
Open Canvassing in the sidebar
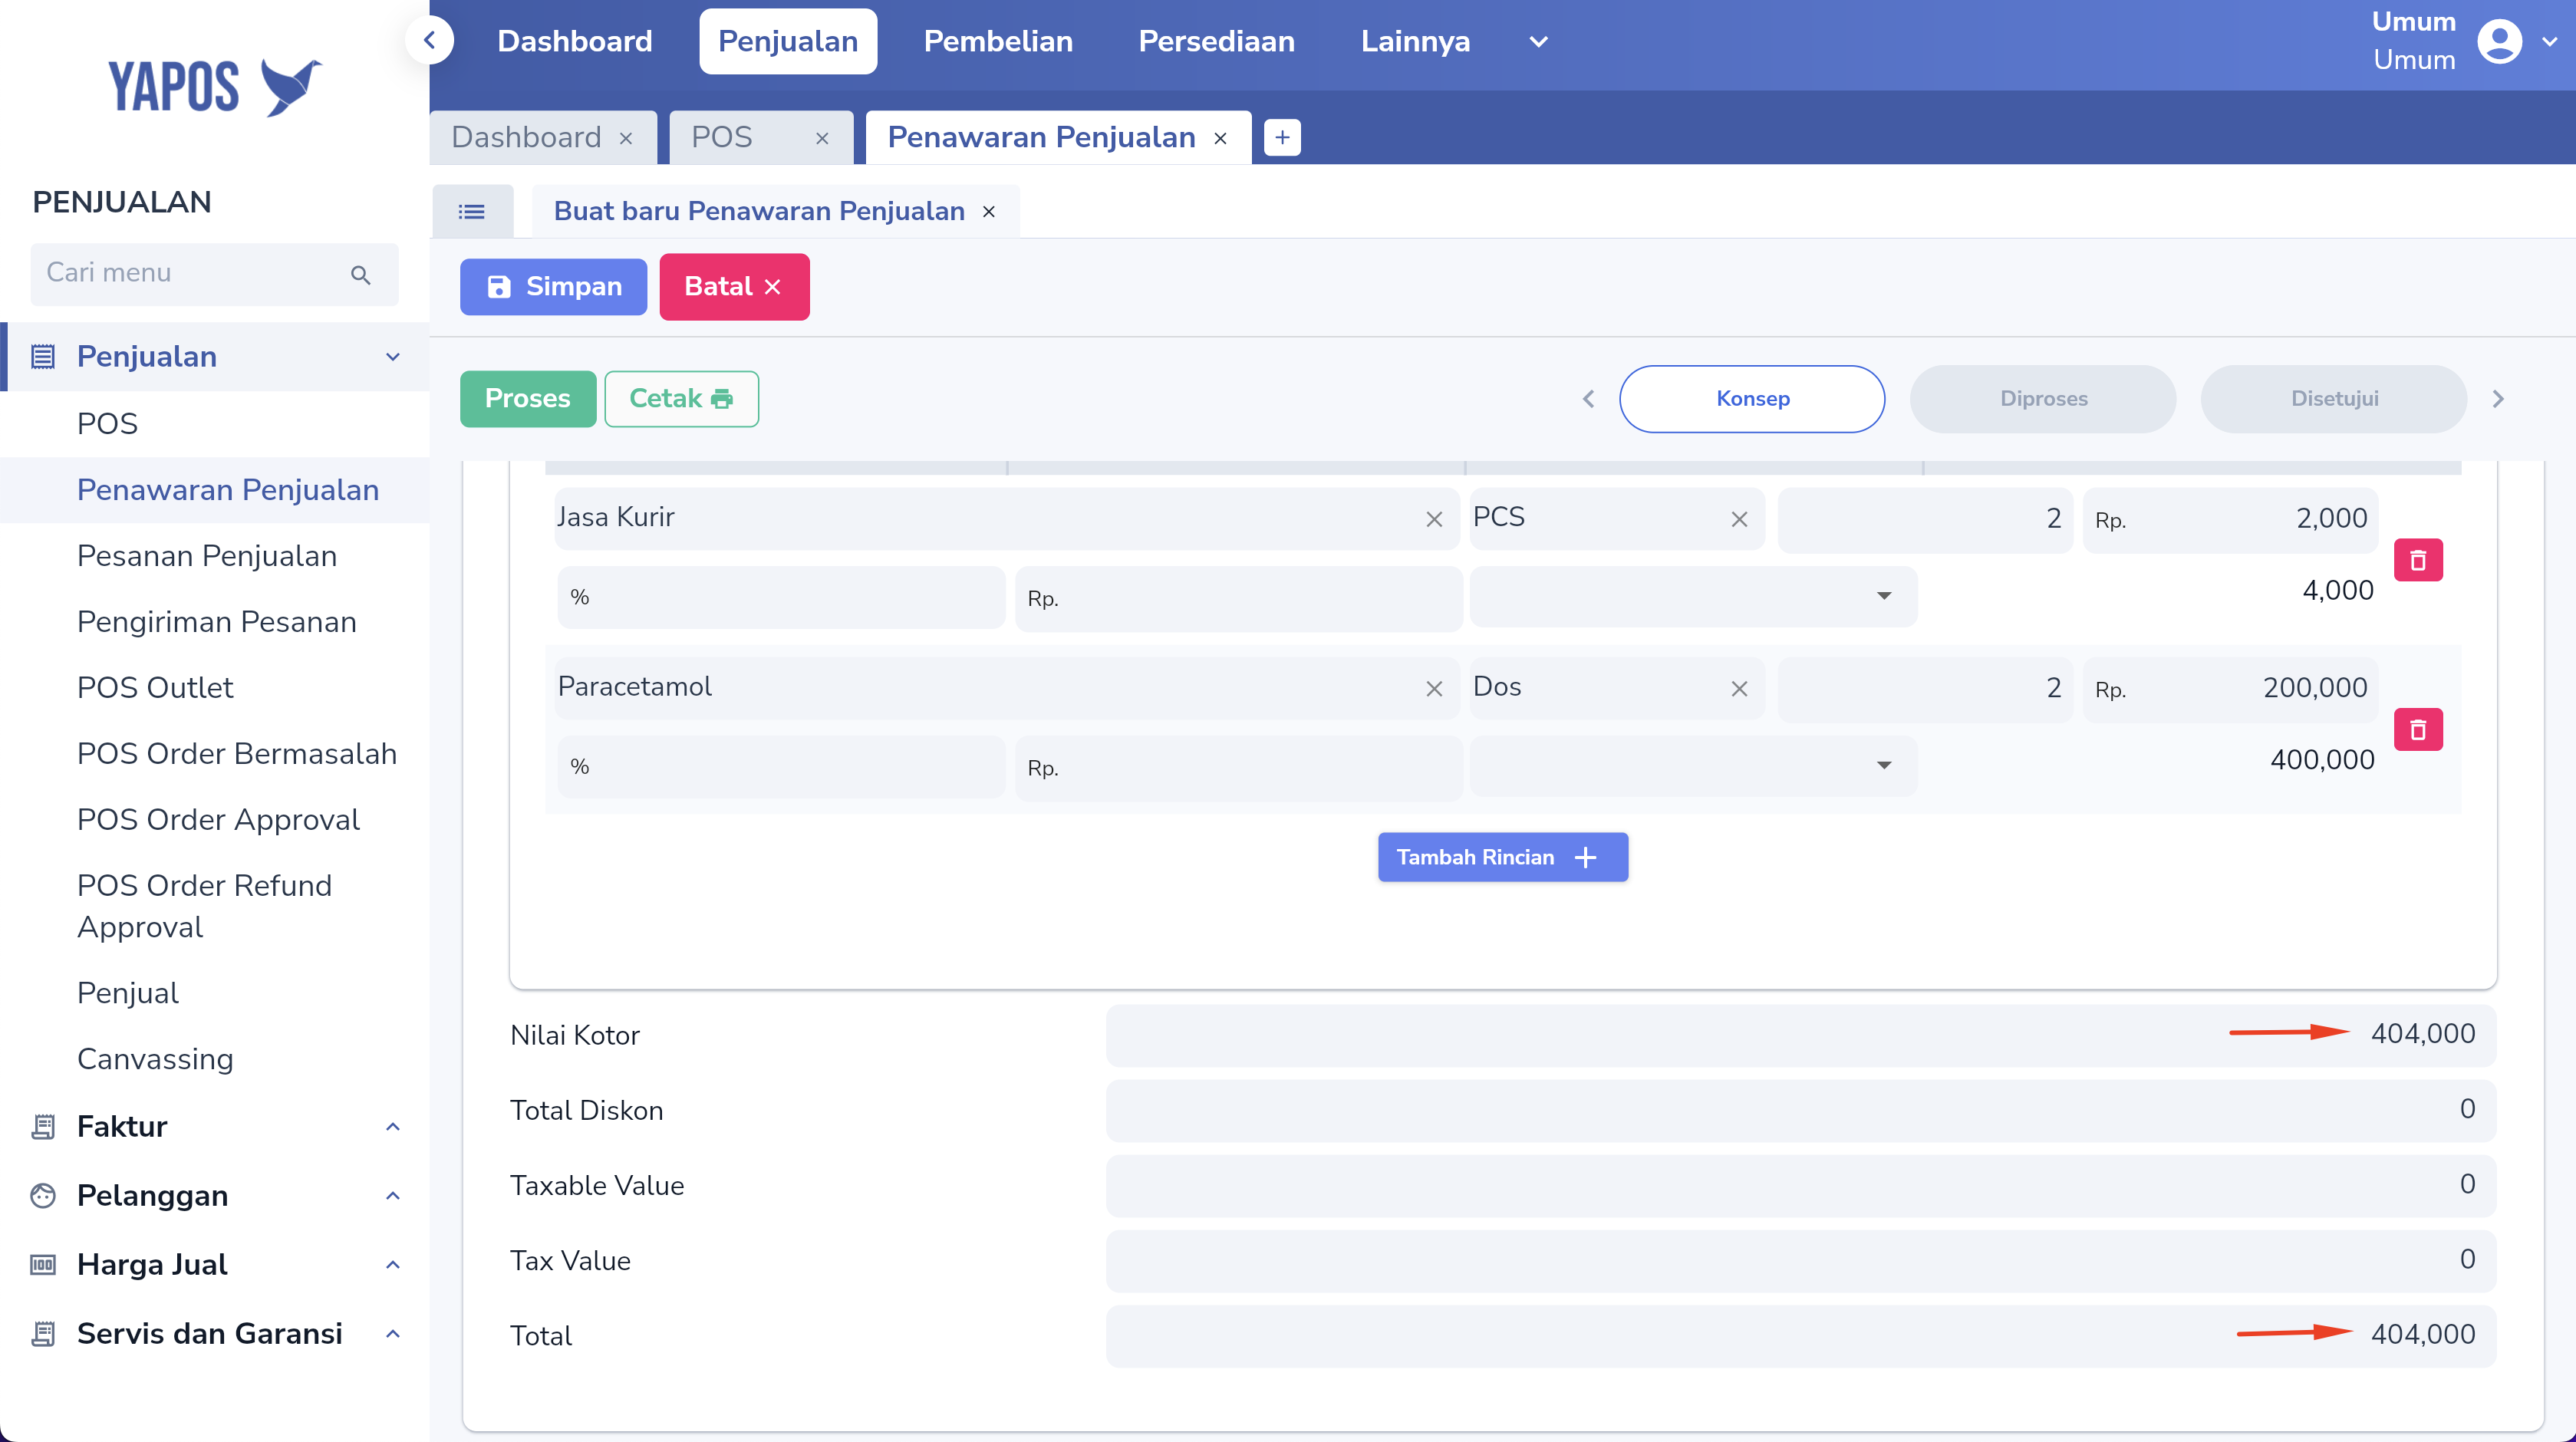pos(155,1059)
